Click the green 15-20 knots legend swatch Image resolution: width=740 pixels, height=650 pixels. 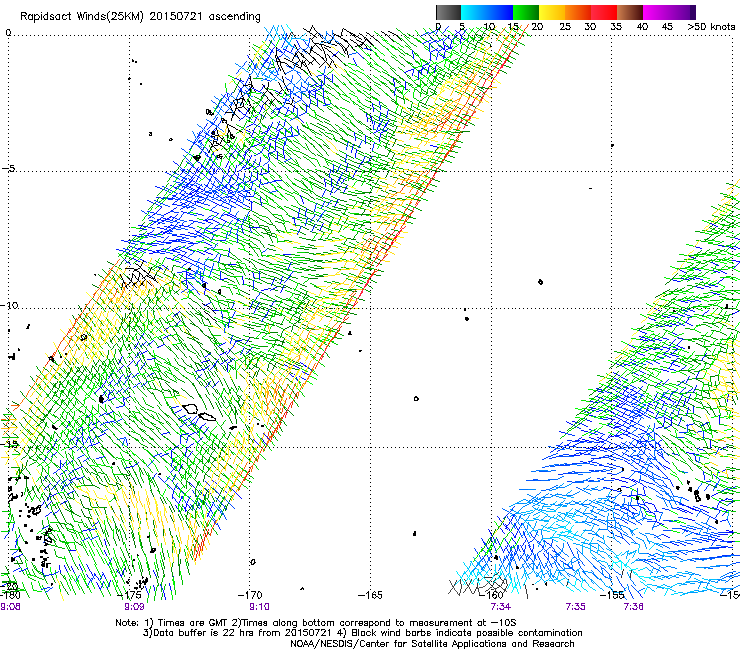click(x=526, y=12)
